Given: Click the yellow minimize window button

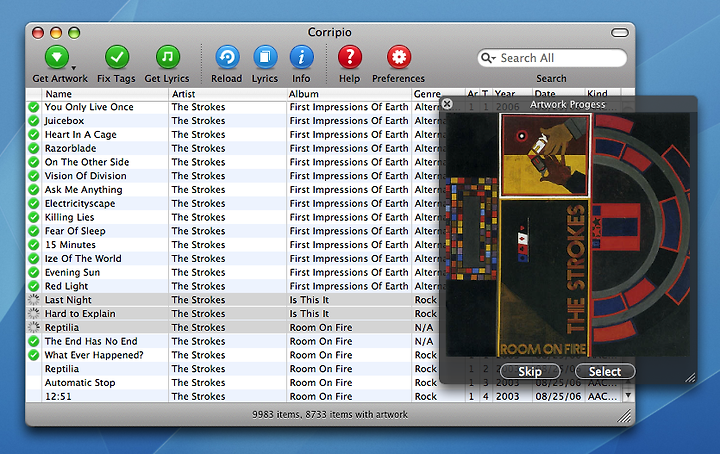Looking at the screenshot, I should (x=56, y=33).
